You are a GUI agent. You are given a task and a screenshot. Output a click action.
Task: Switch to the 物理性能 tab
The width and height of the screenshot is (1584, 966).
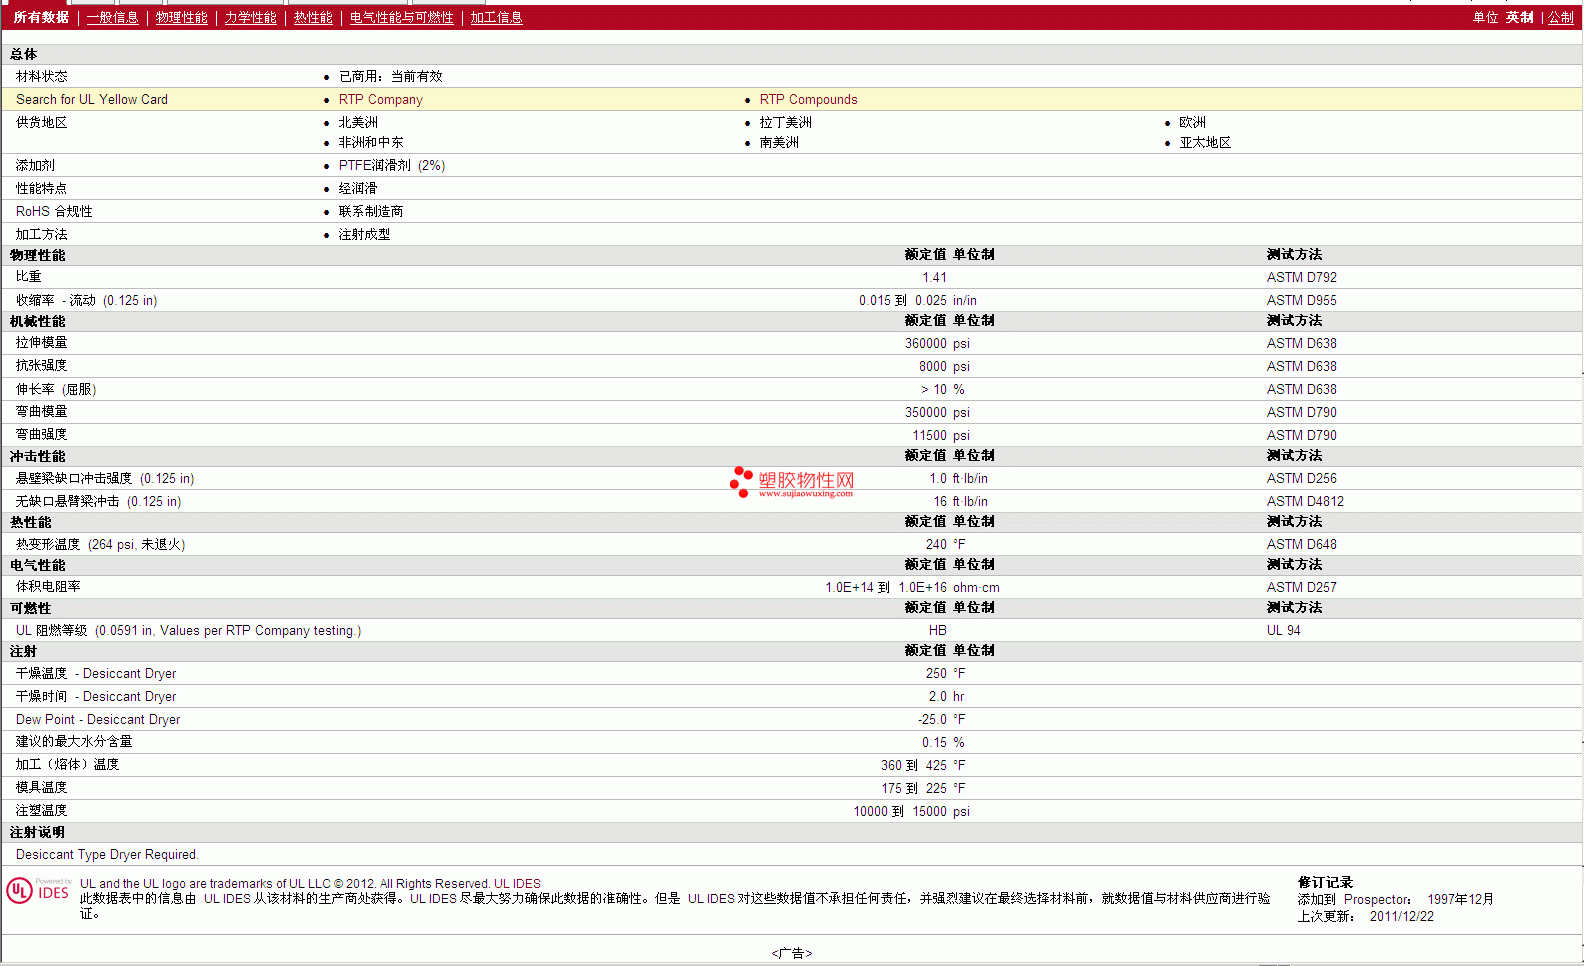coord(182,18)
